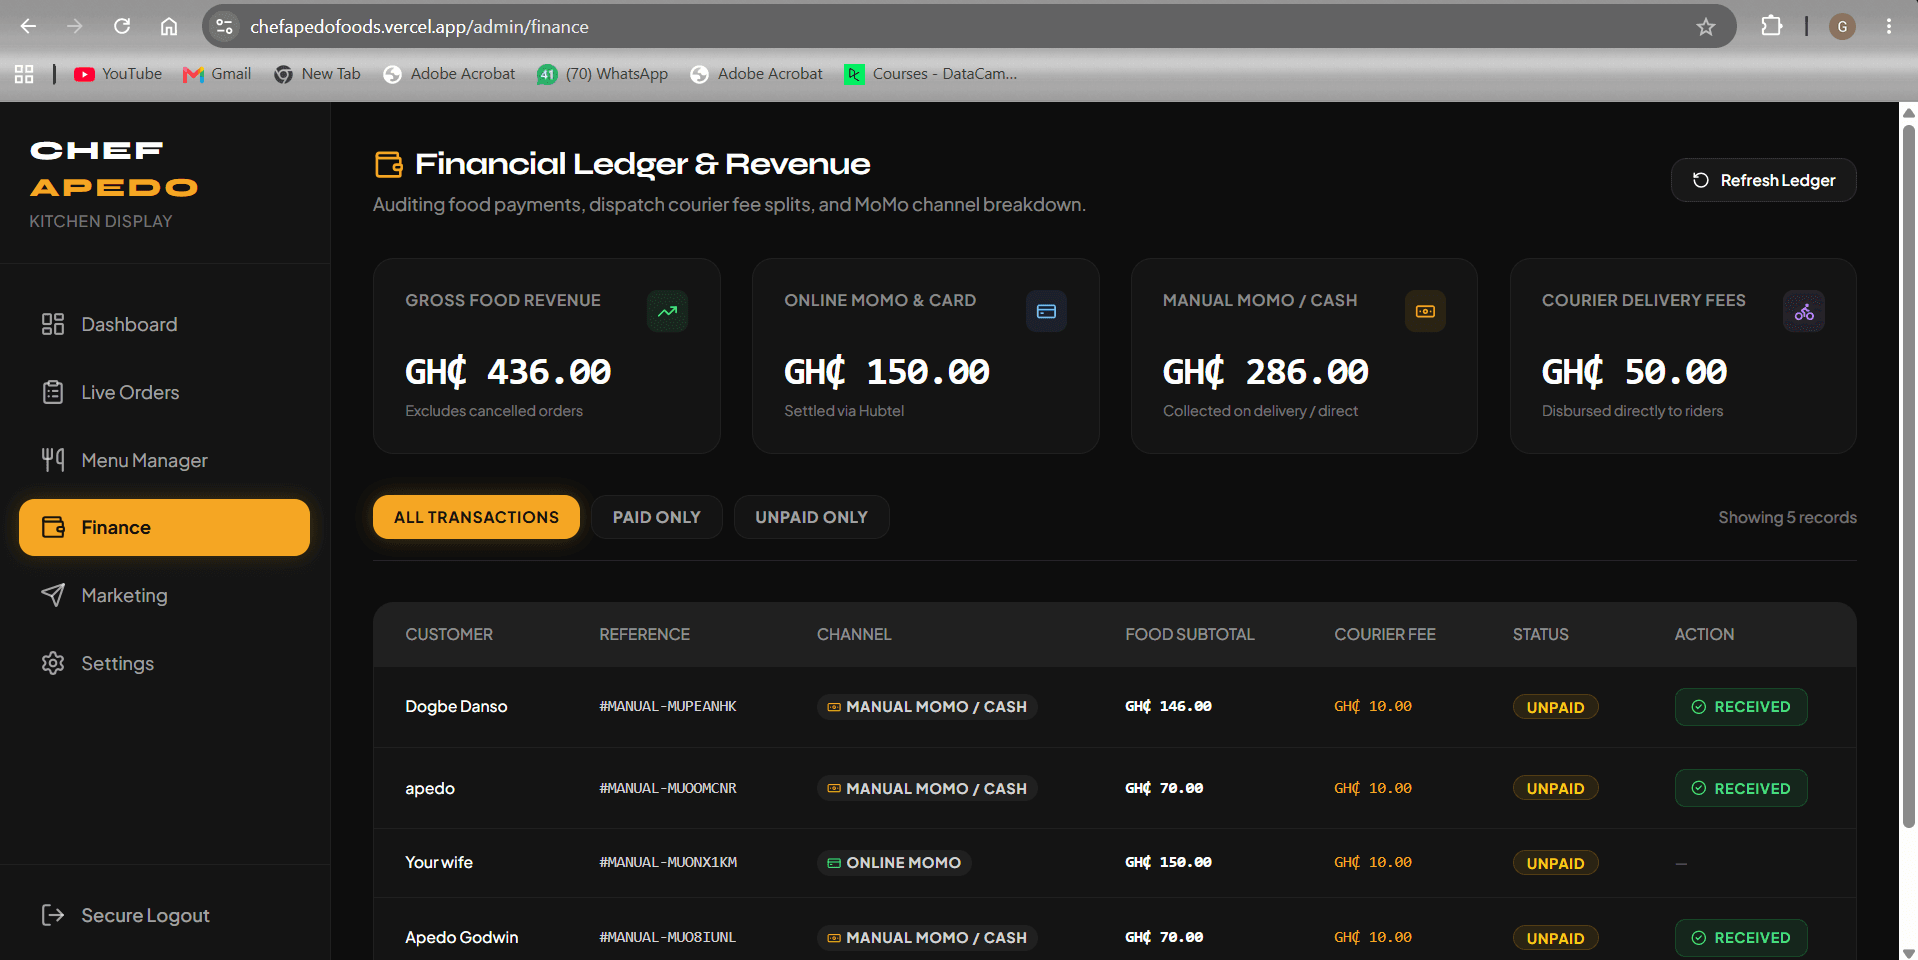The image size is (1918, 960).
Task: Open the Chrome three-dot menu
Action: click(1889, 26)
